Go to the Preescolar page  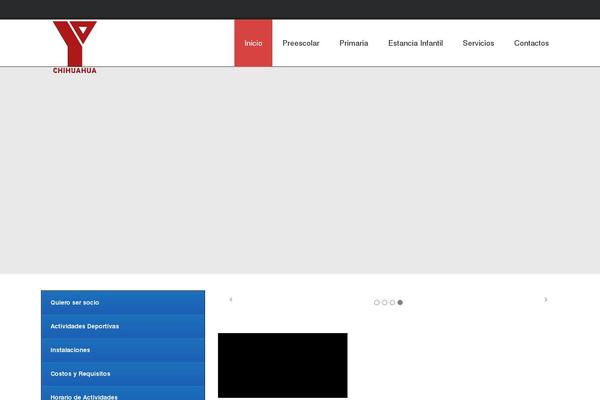pos(301,43)
